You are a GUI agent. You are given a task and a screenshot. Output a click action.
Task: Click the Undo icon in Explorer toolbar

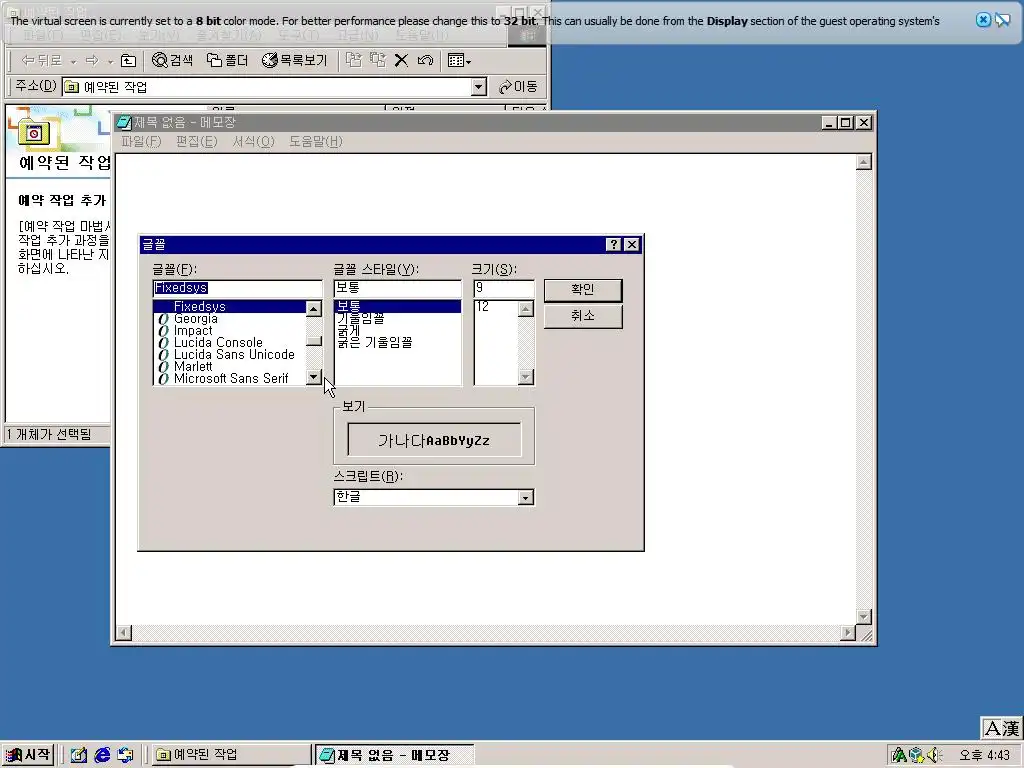[x=425, y=61]
